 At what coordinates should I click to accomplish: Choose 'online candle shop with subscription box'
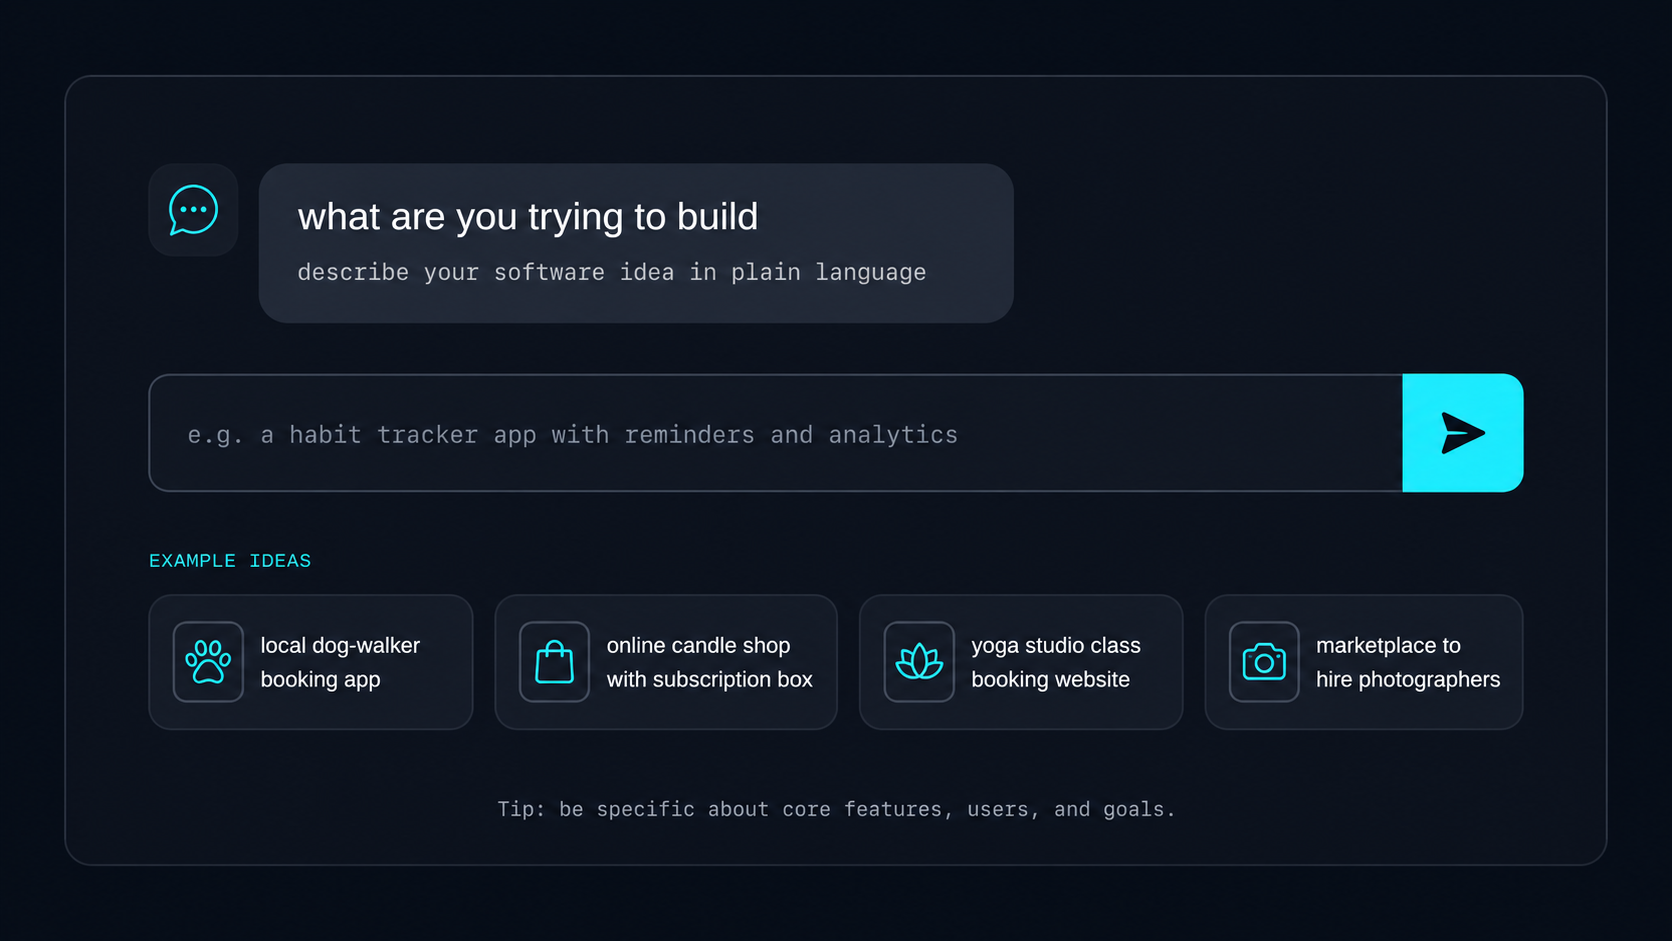pyautogui.click(x=666, y=662)
